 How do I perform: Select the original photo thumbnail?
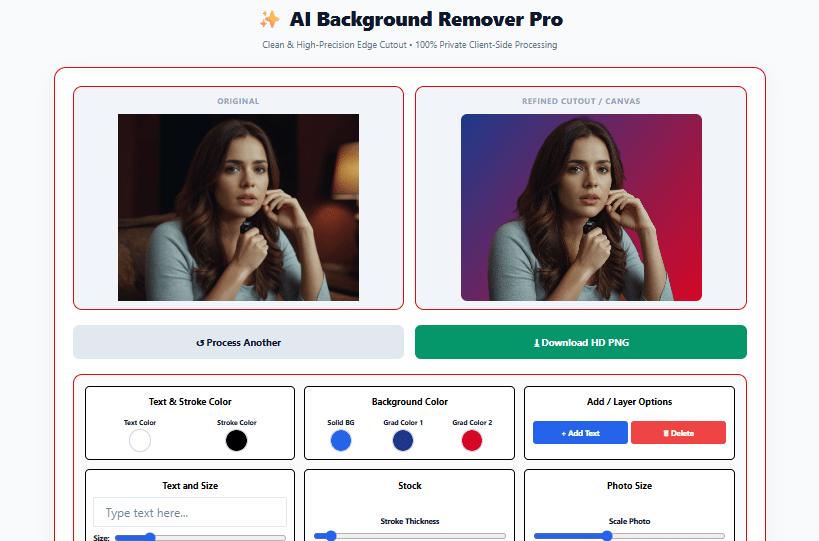click(238, 207)
